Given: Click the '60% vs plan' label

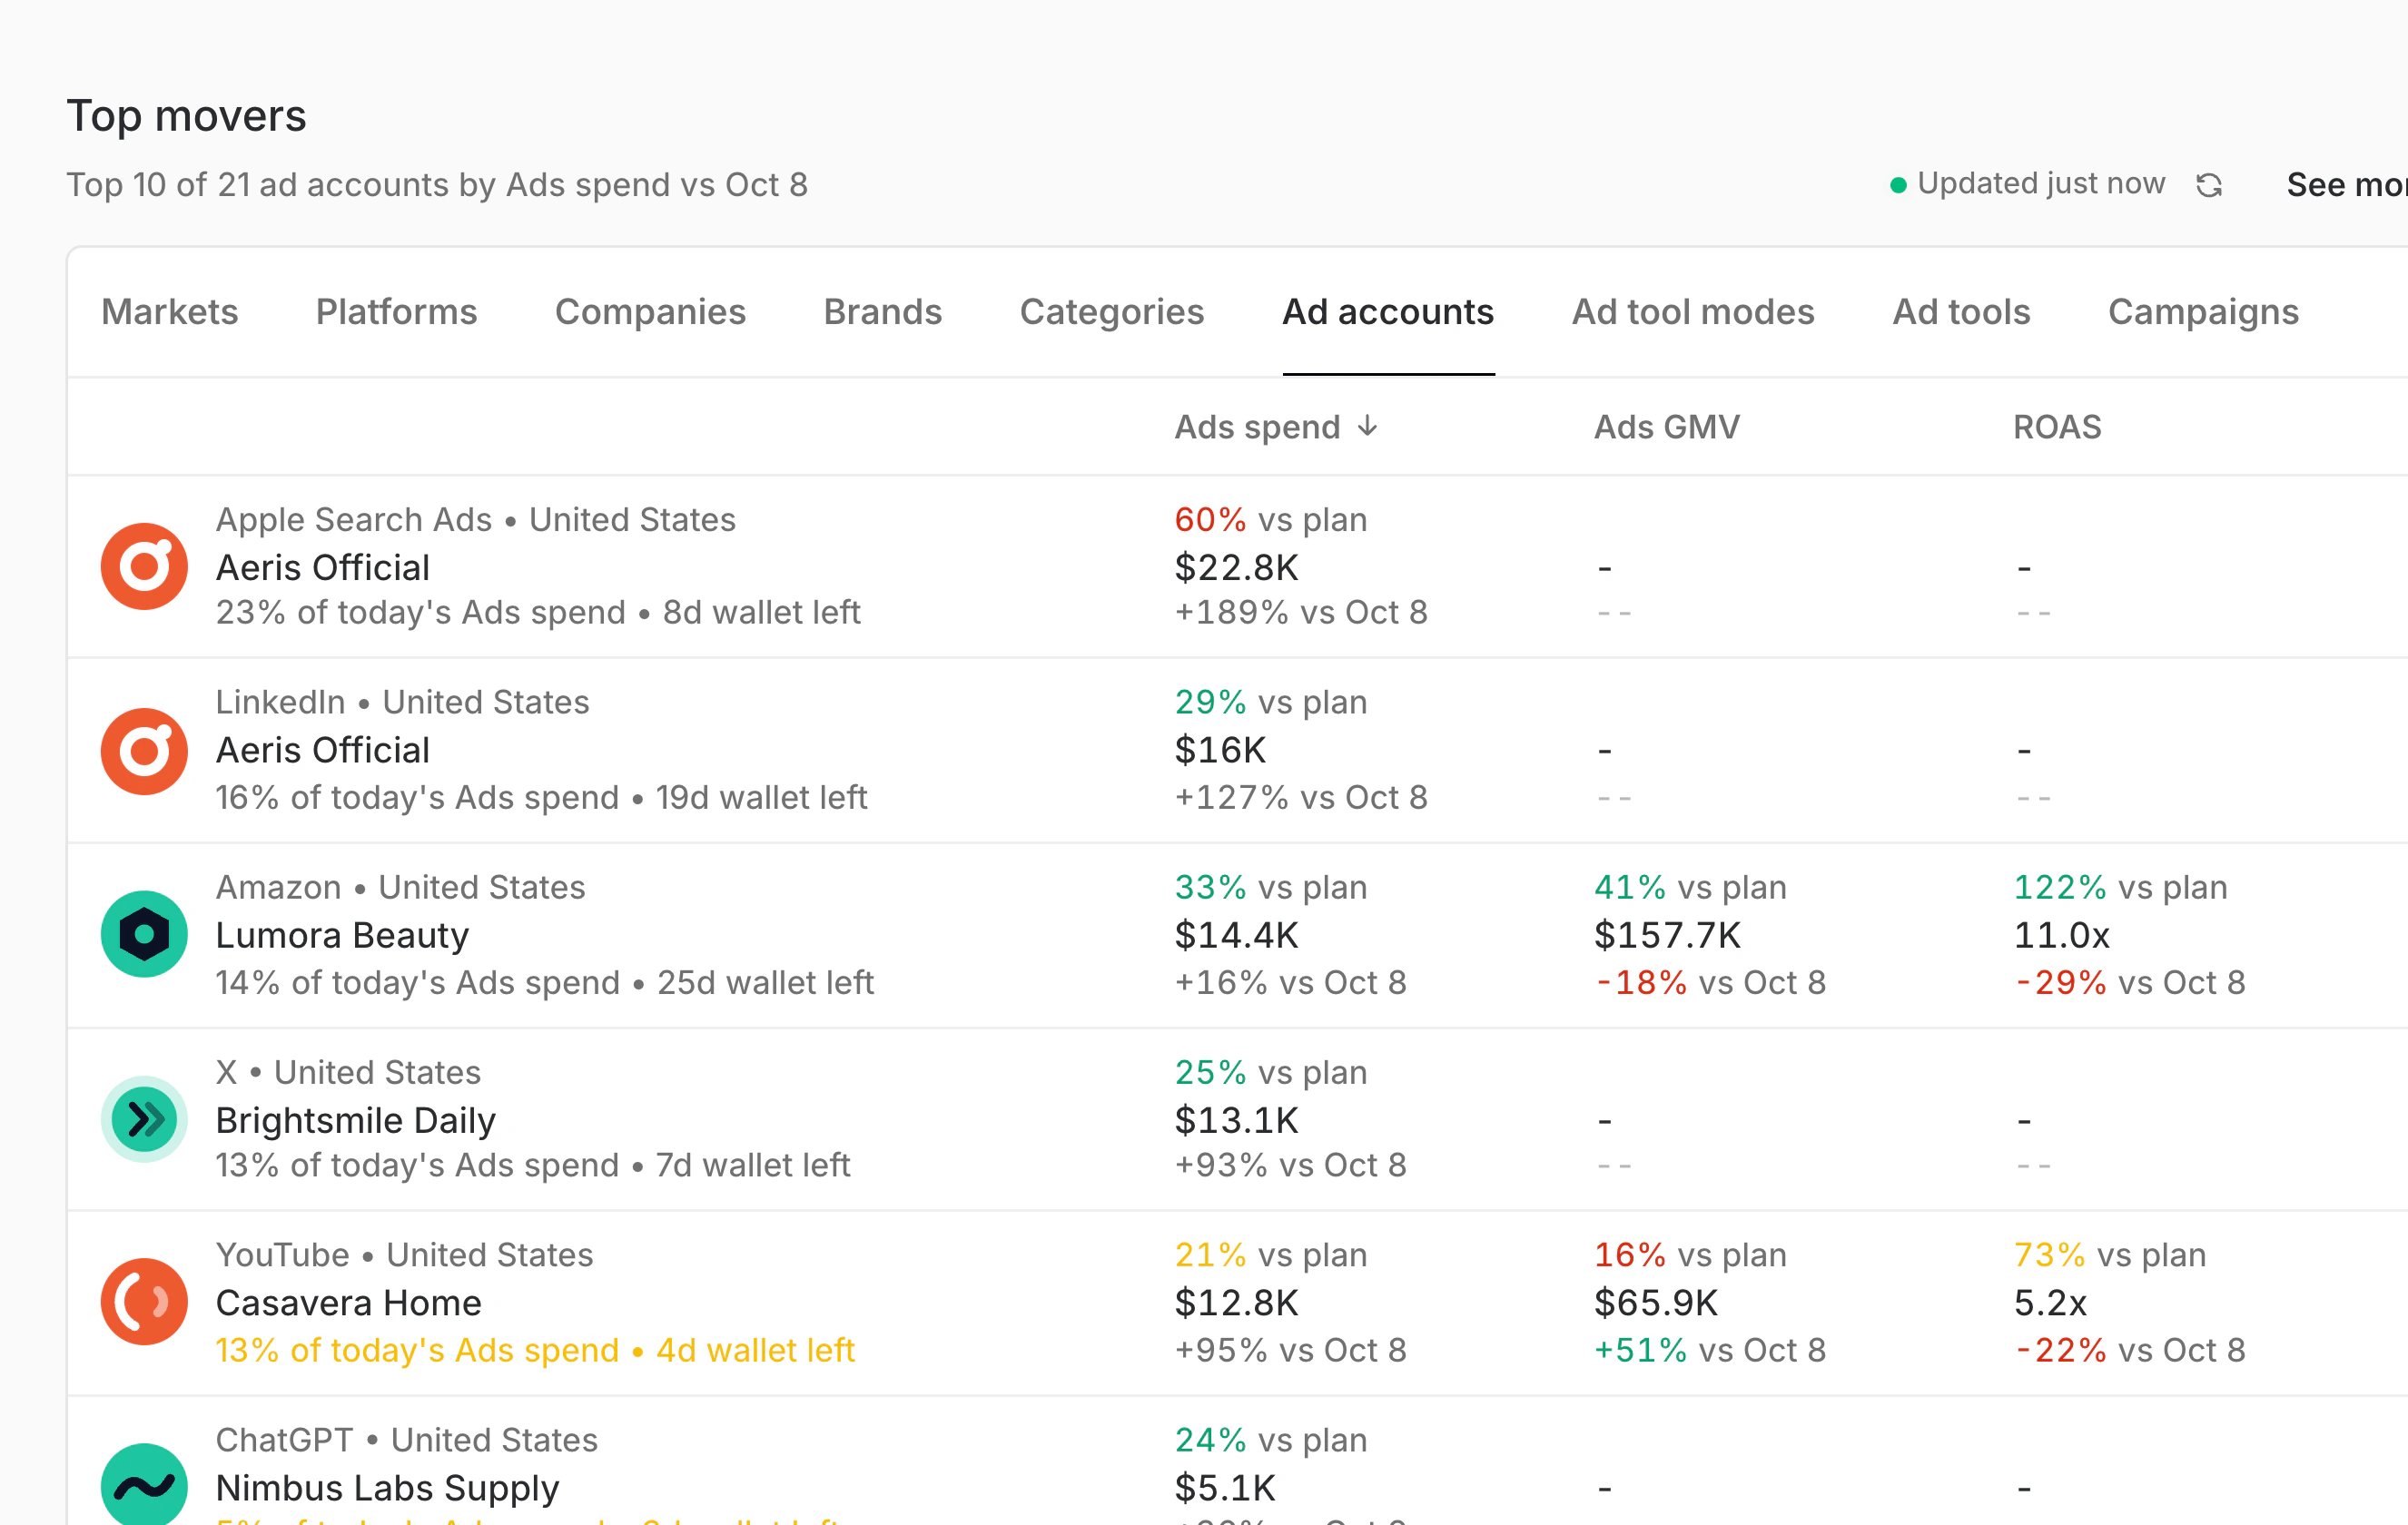Looking at the screenshot, I should (x=1270, y=520).
